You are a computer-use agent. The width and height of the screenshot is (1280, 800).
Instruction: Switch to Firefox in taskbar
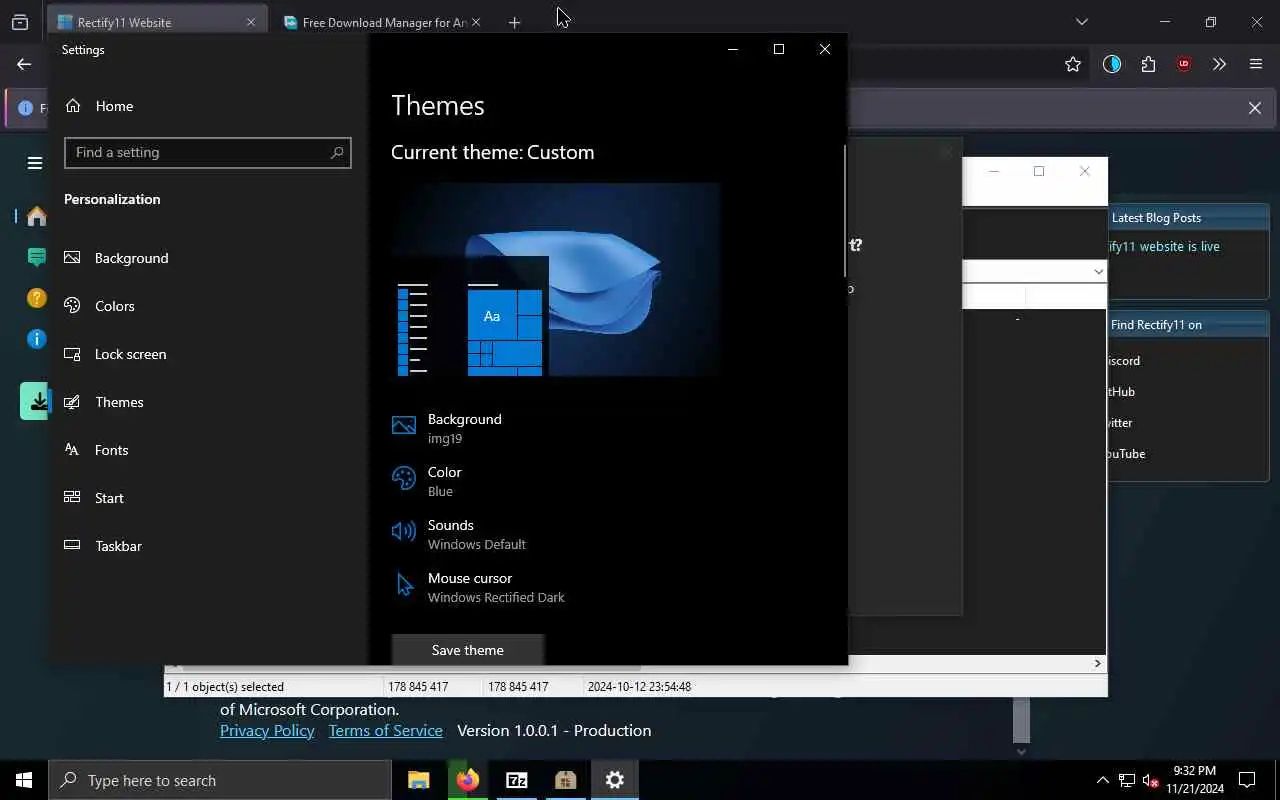click(x=467, y=780)
